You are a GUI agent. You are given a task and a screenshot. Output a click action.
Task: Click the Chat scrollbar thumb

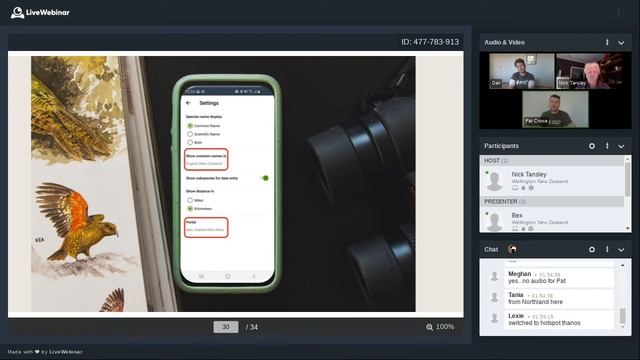point(622,316)
